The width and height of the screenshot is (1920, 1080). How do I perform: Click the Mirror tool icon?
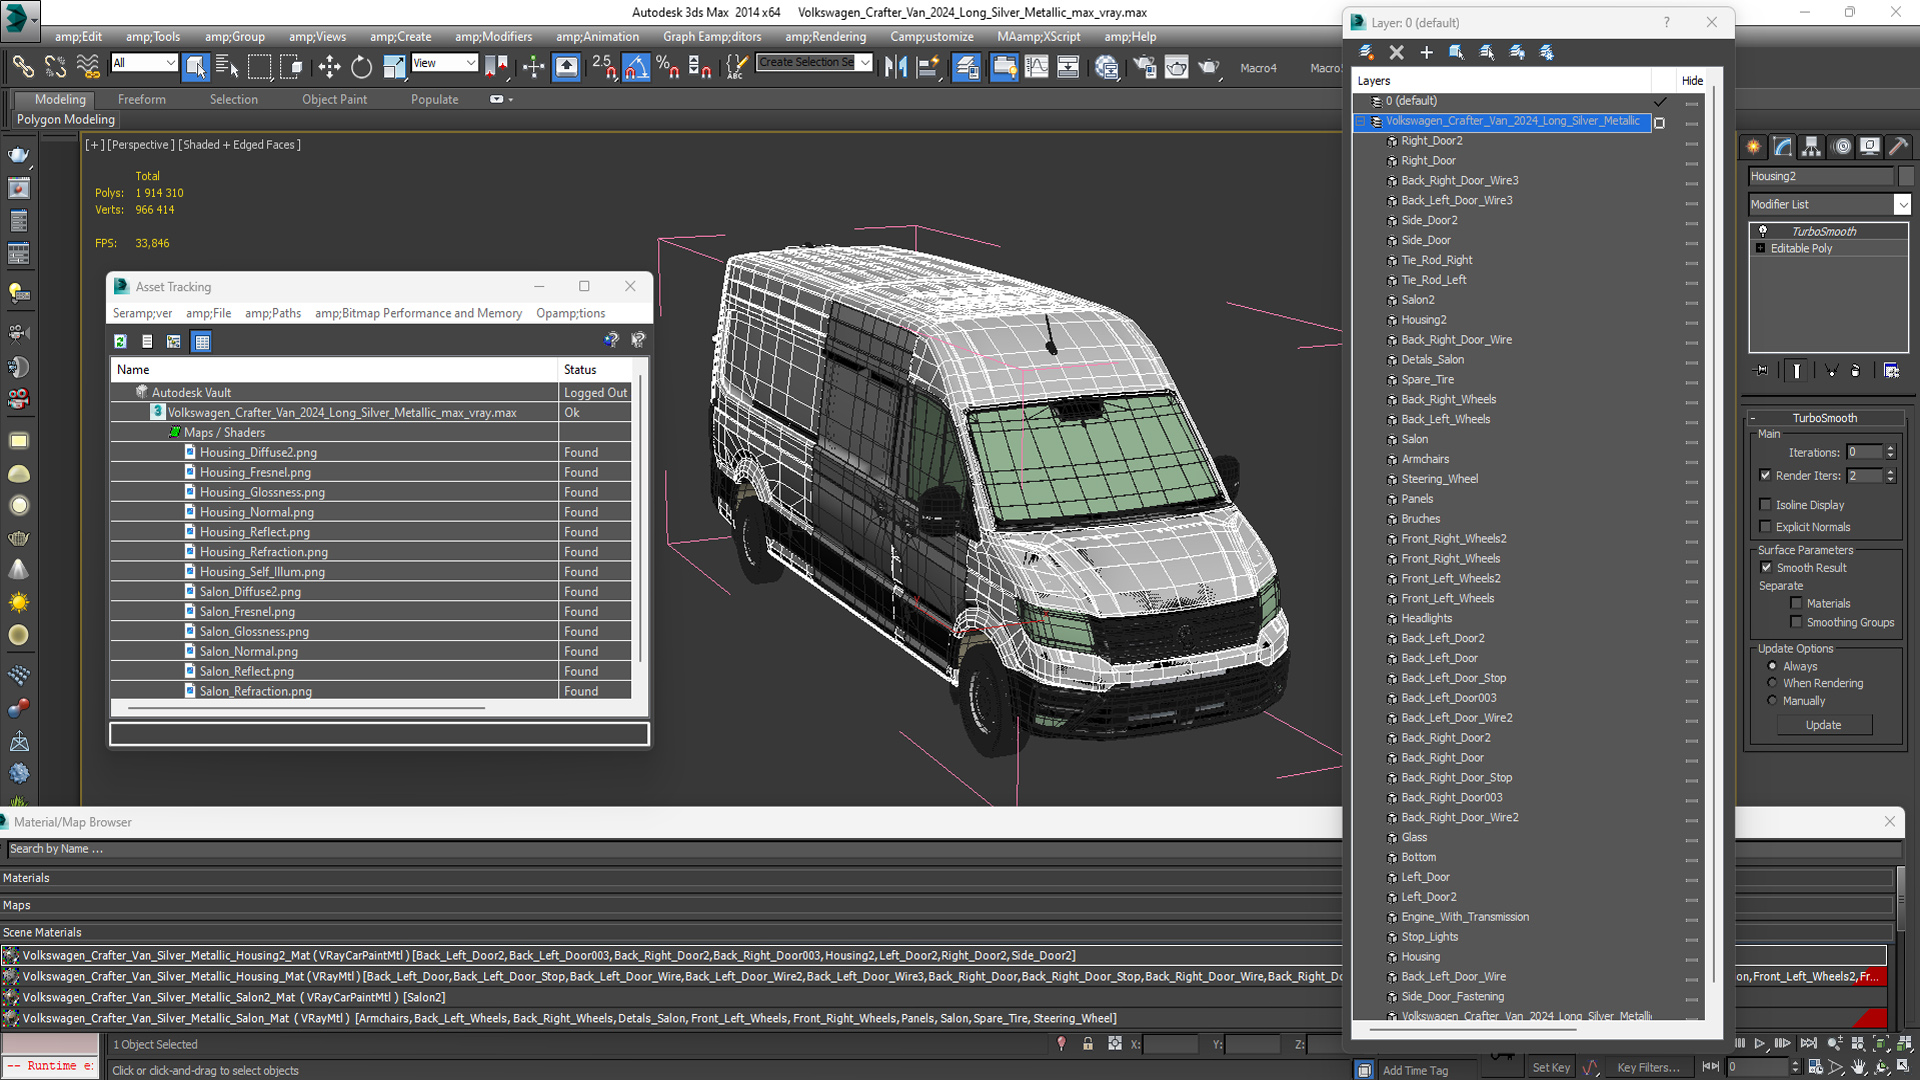pos(896,67)
